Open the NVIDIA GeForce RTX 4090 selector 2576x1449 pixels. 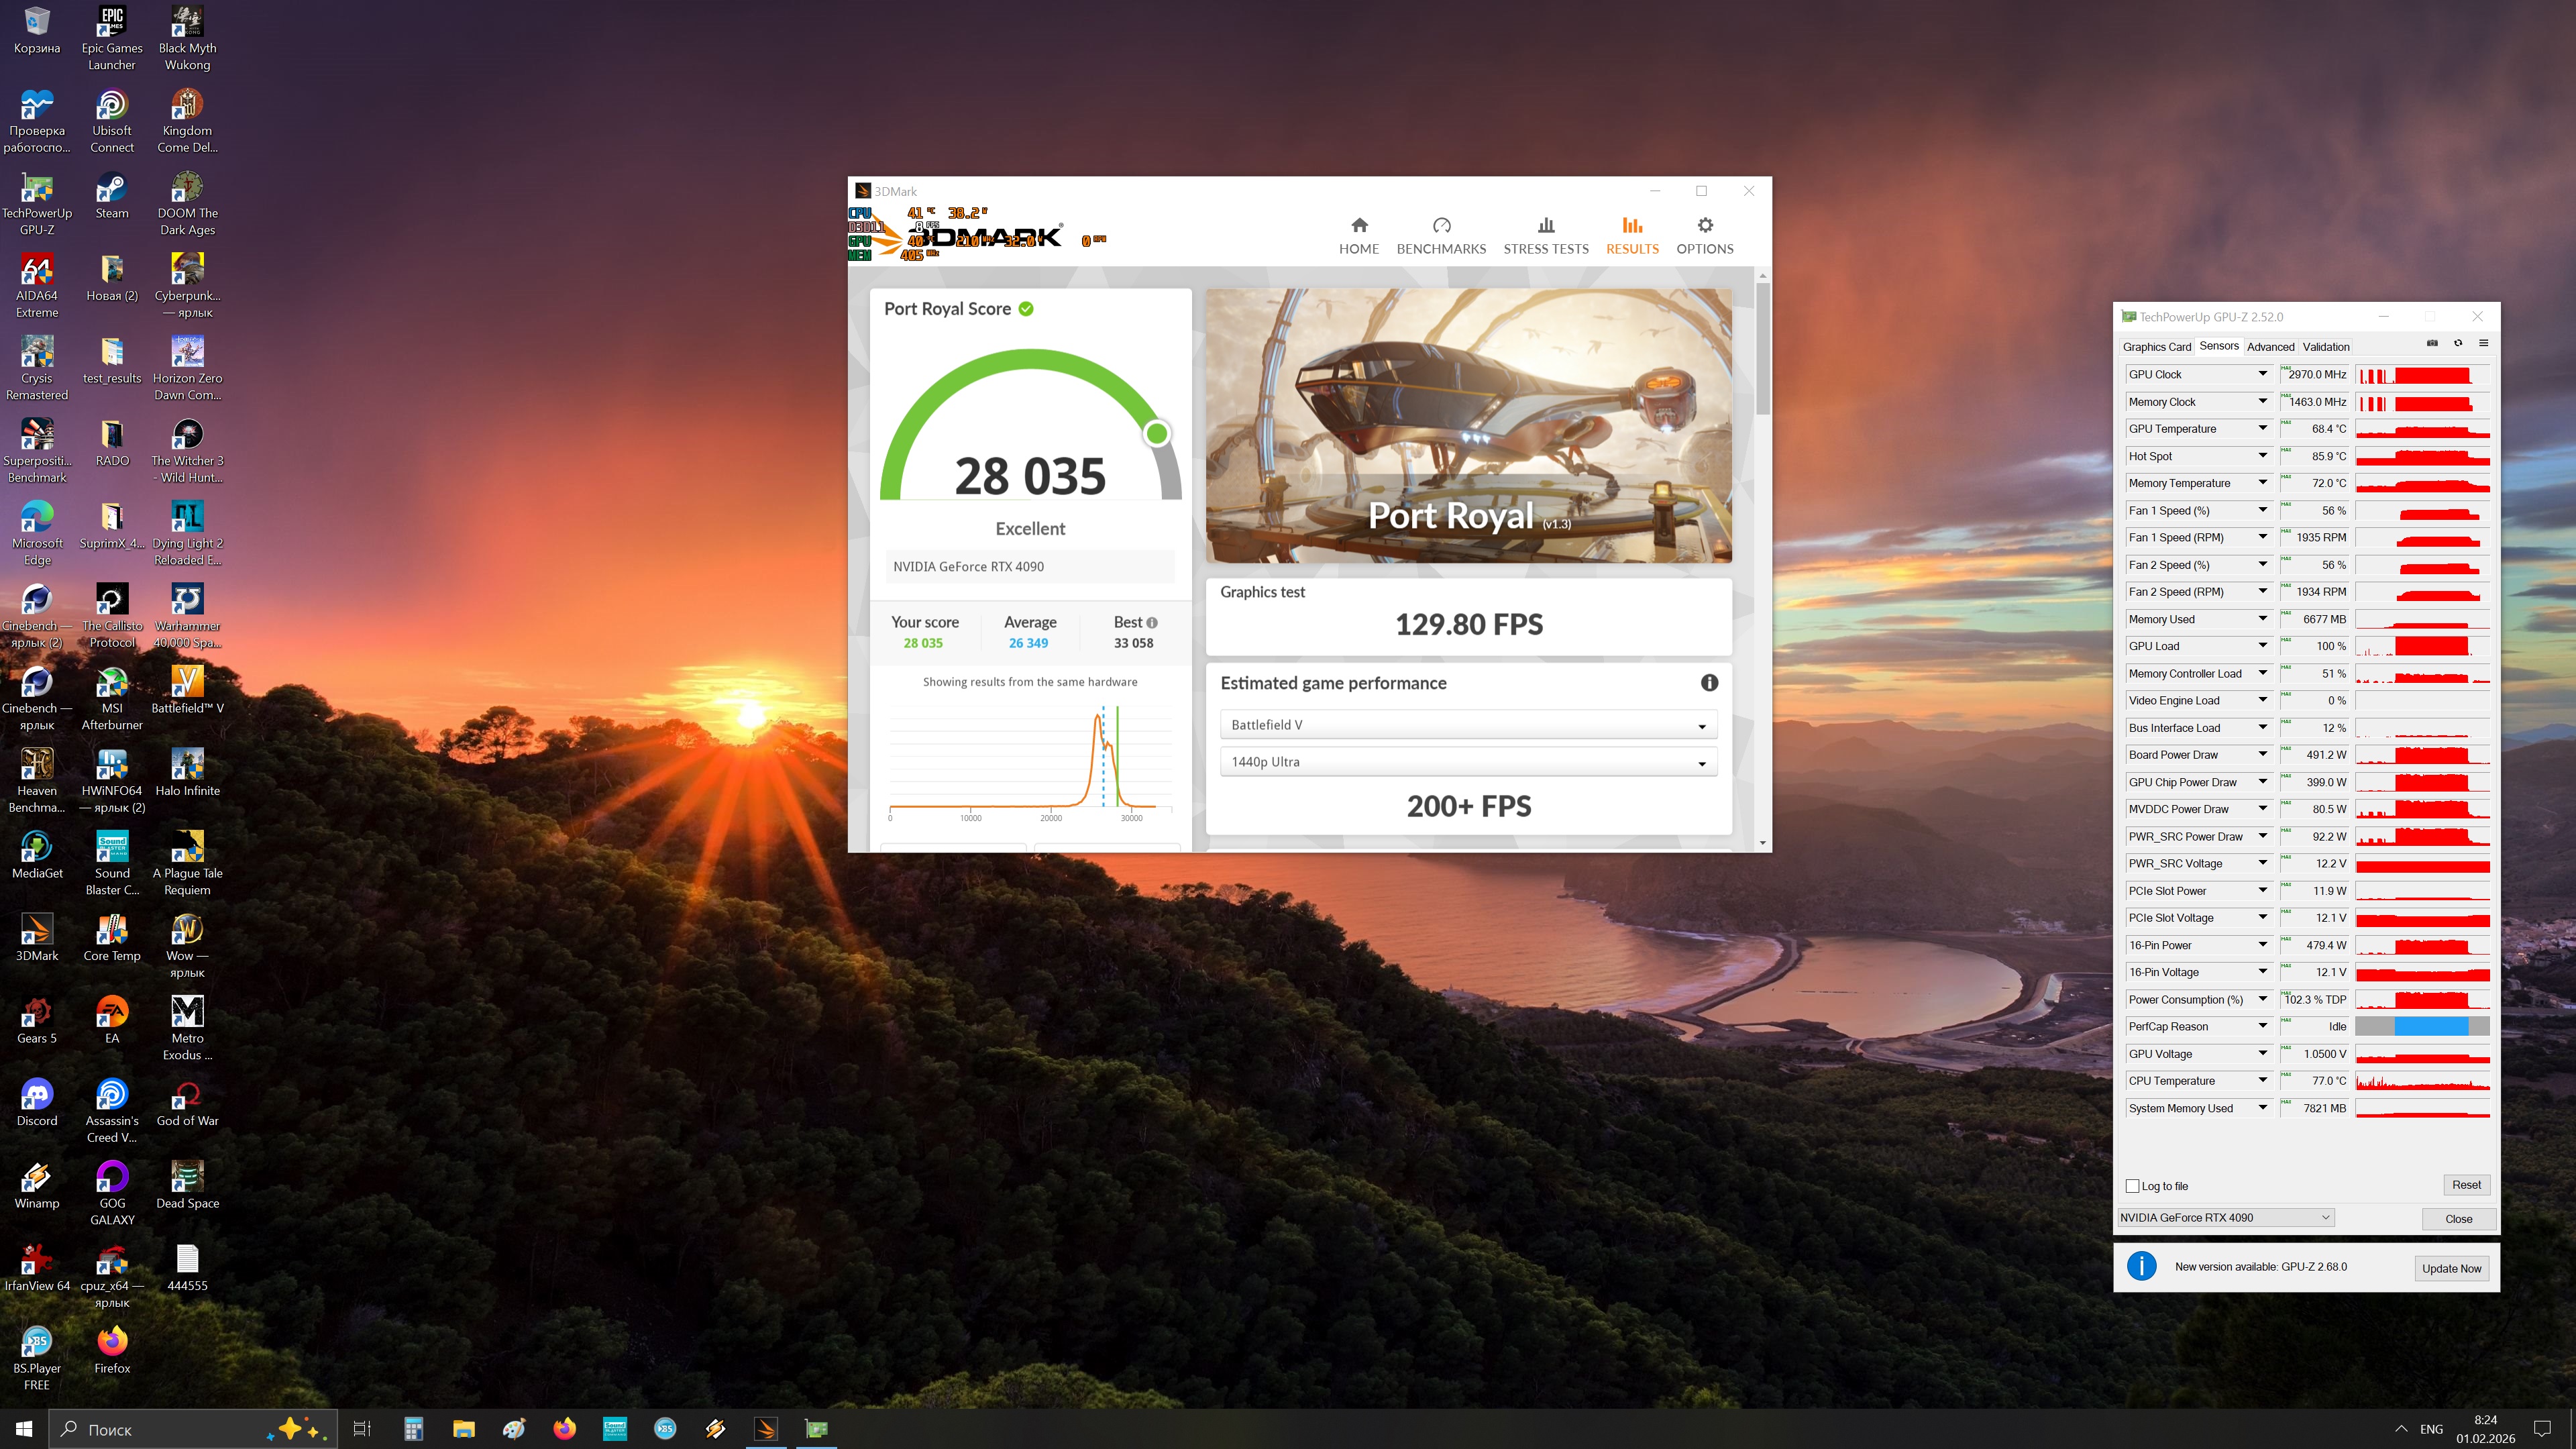pyautogui.click(x=2225, y=1218)
